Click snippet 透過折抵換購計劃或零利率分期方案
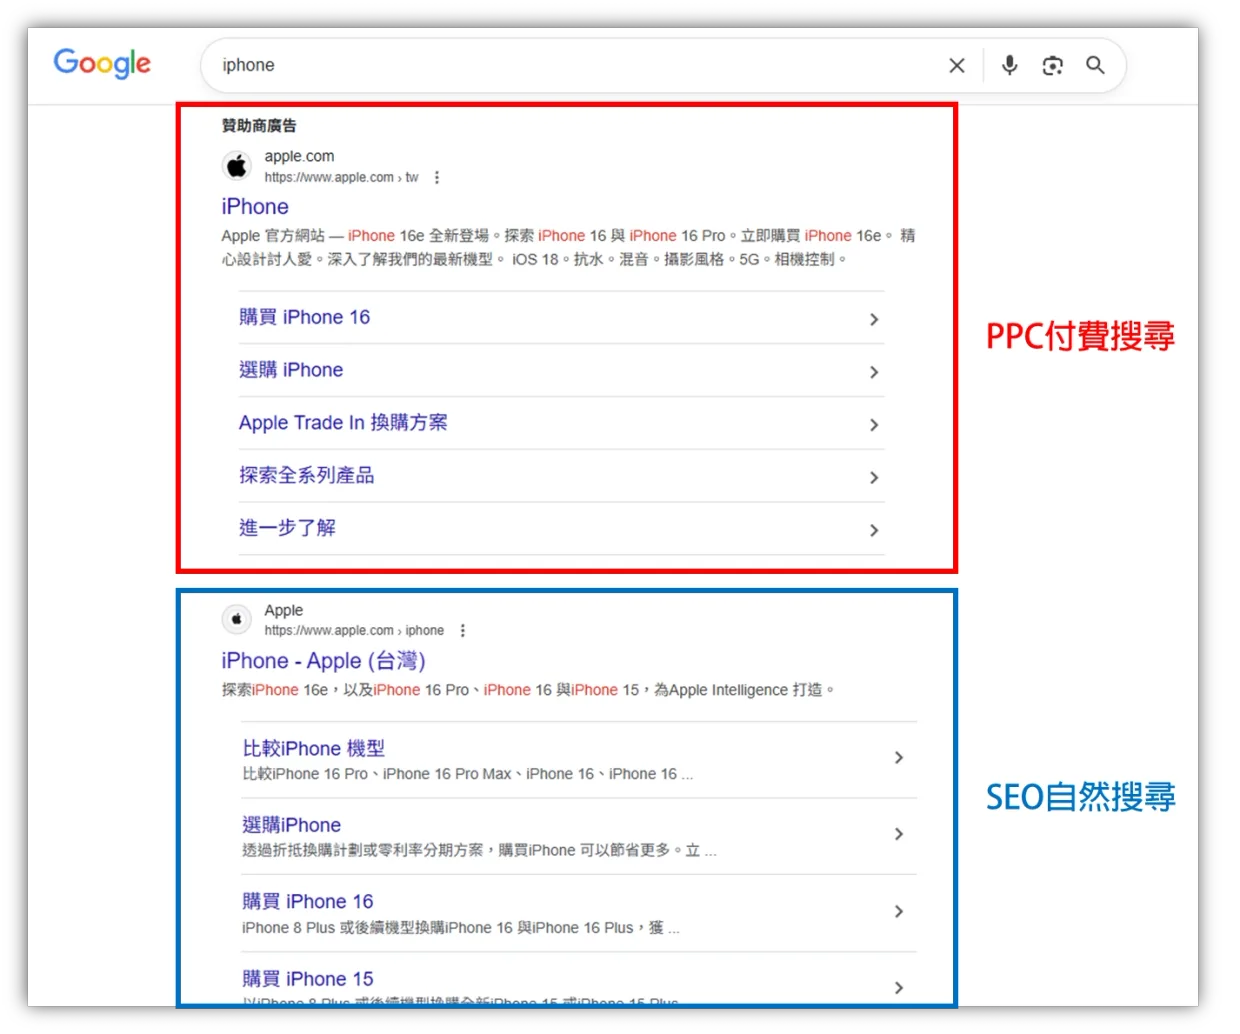This screenshot has height=1034, width=1240. (479, 851)
